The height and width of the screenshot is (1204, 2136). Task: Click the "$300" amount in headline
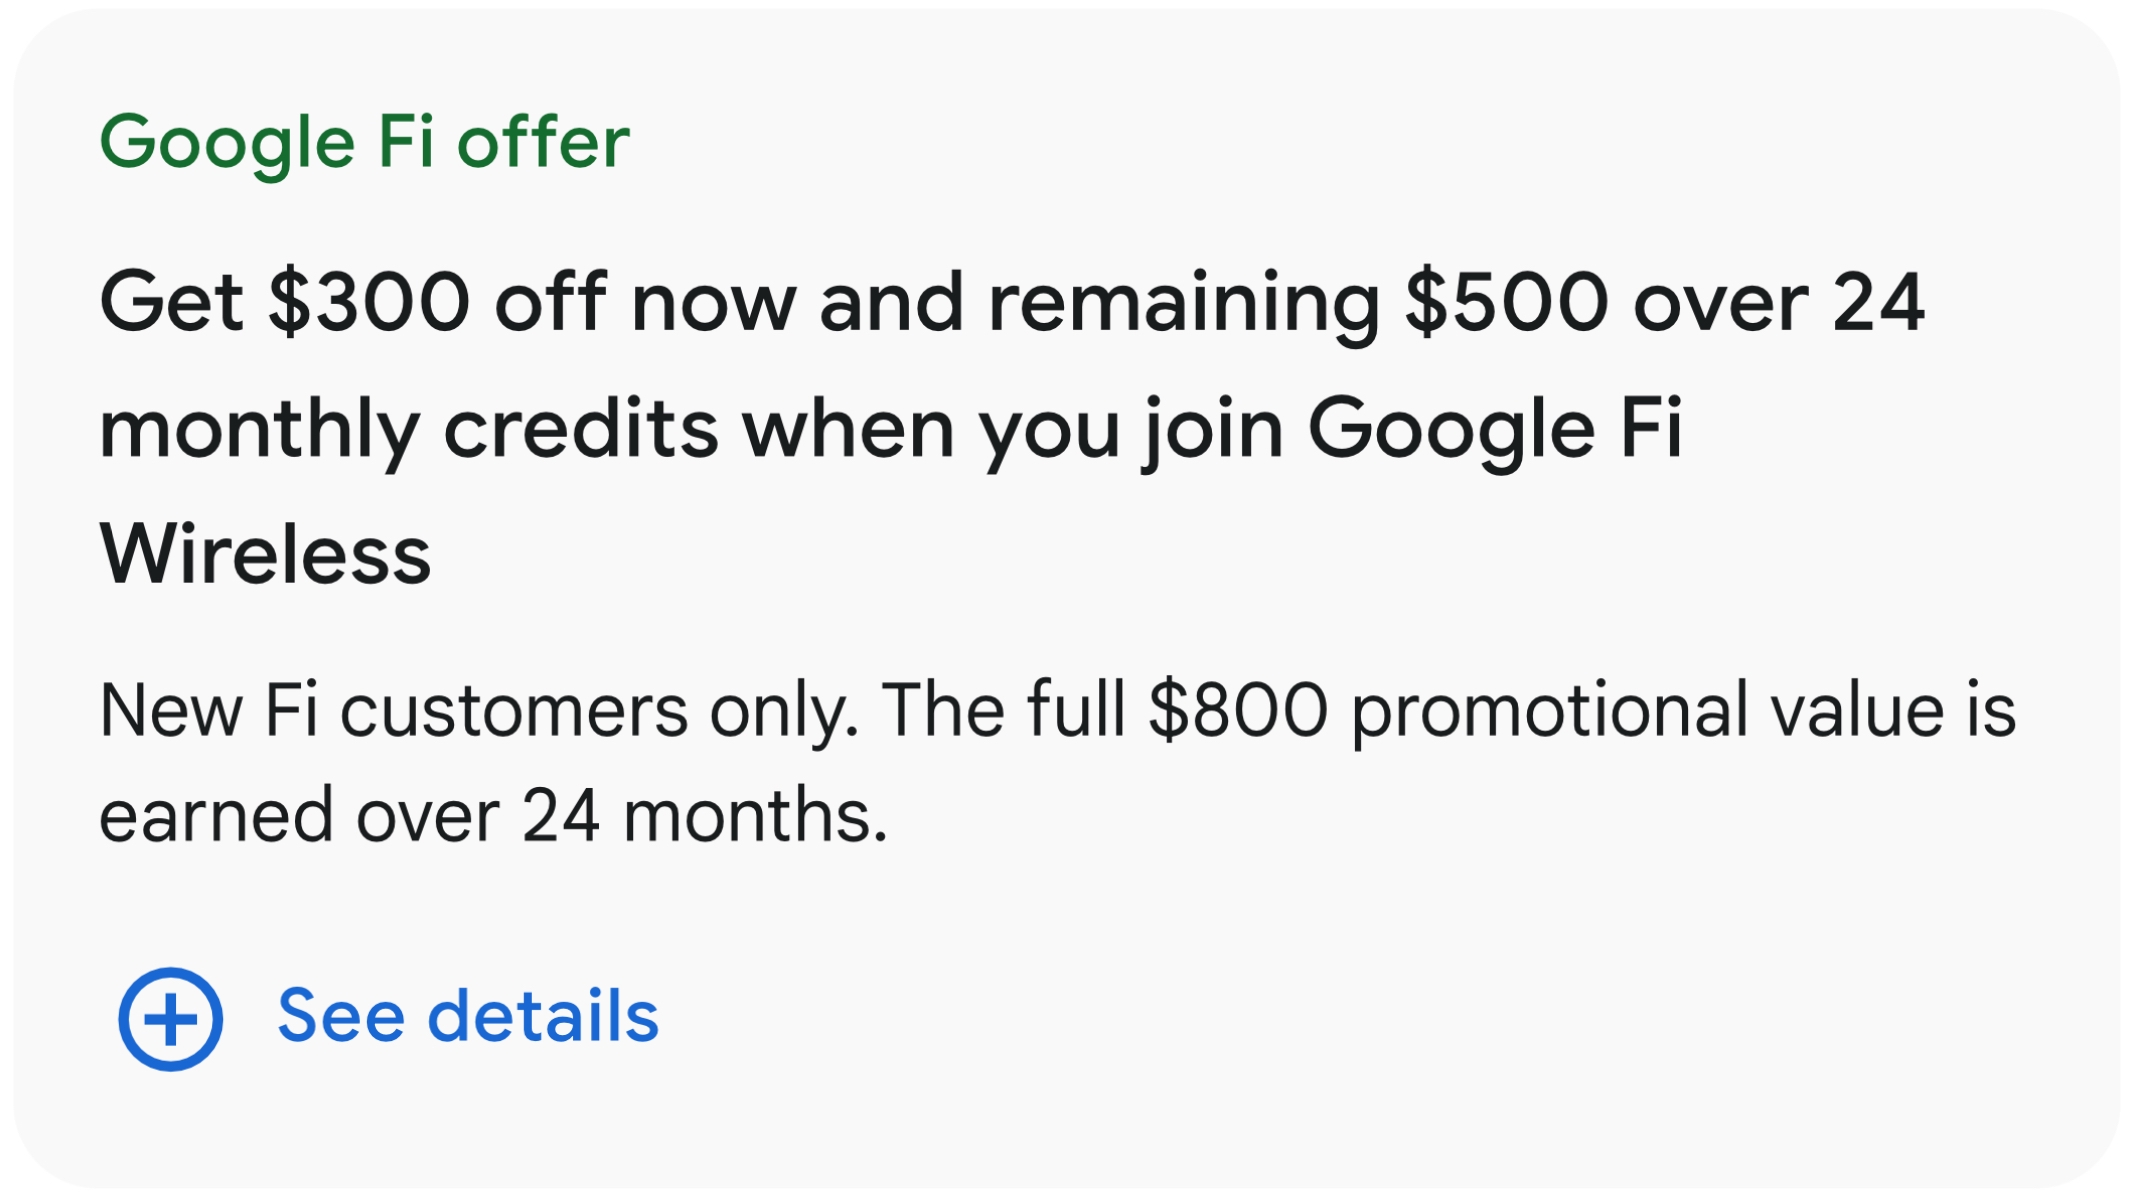(x=368, y=302)
